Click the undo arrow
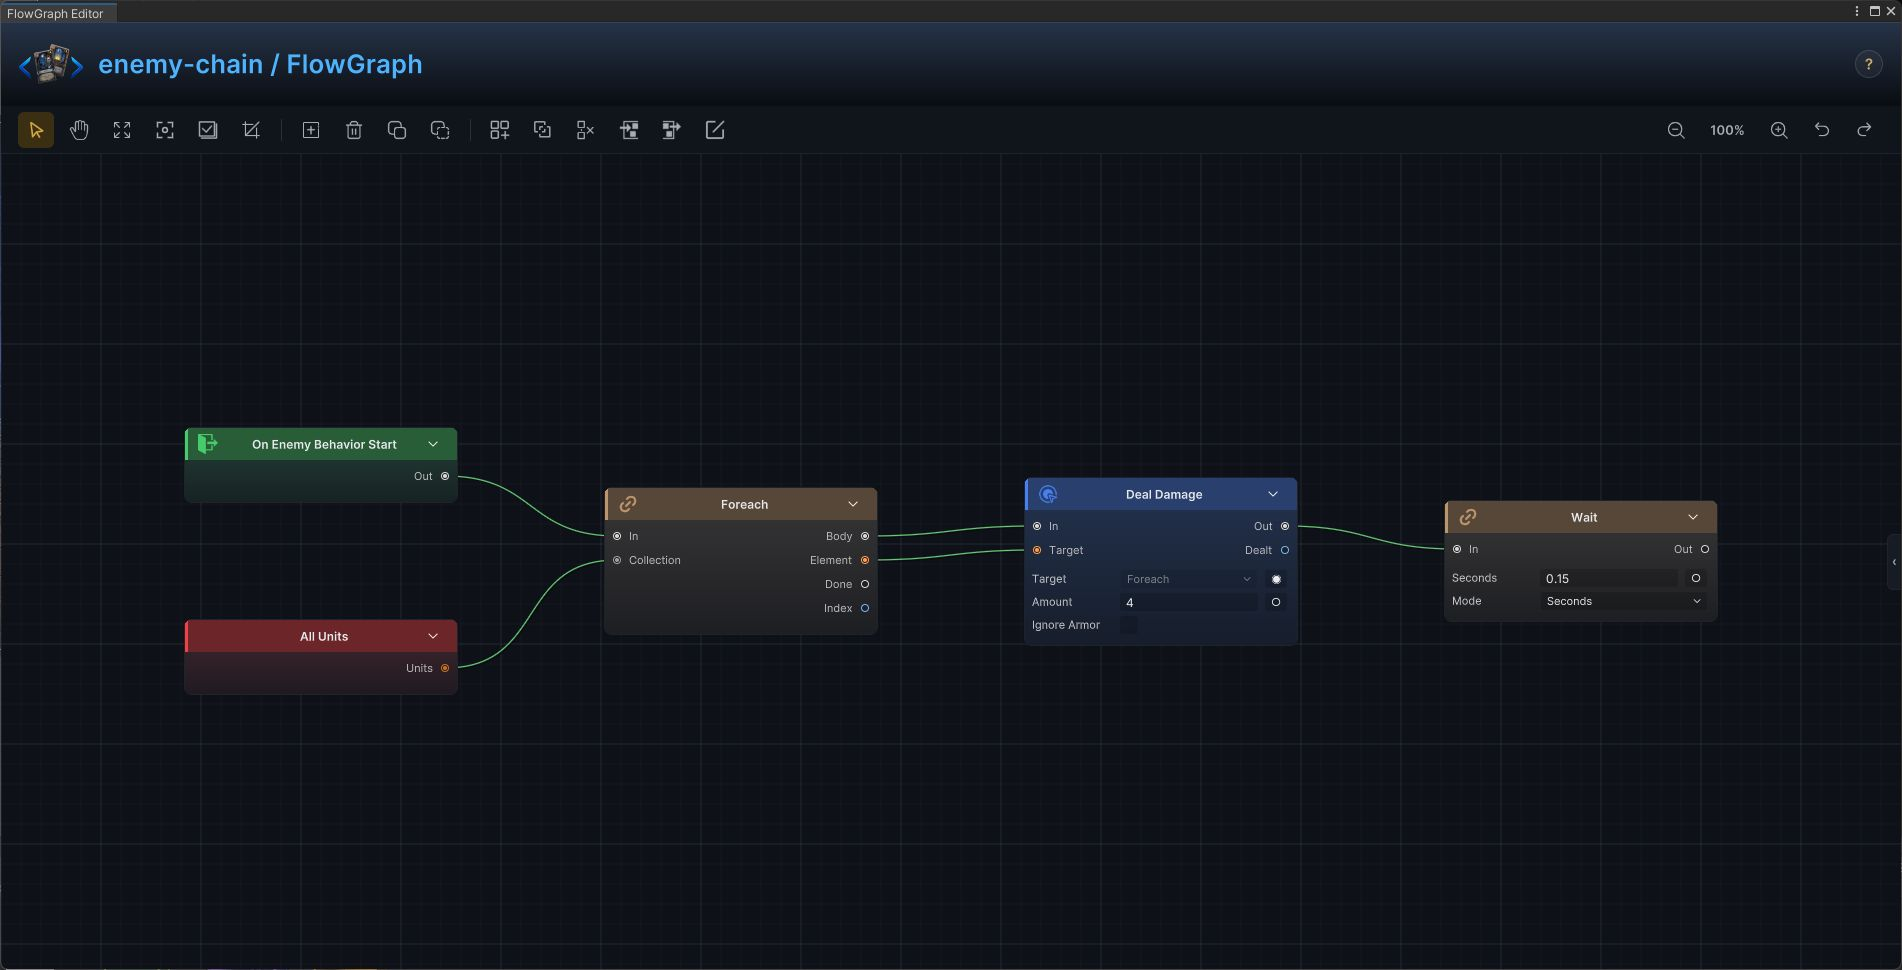Viewport: 1902px width, 970px height. [x=1822, y=130]
